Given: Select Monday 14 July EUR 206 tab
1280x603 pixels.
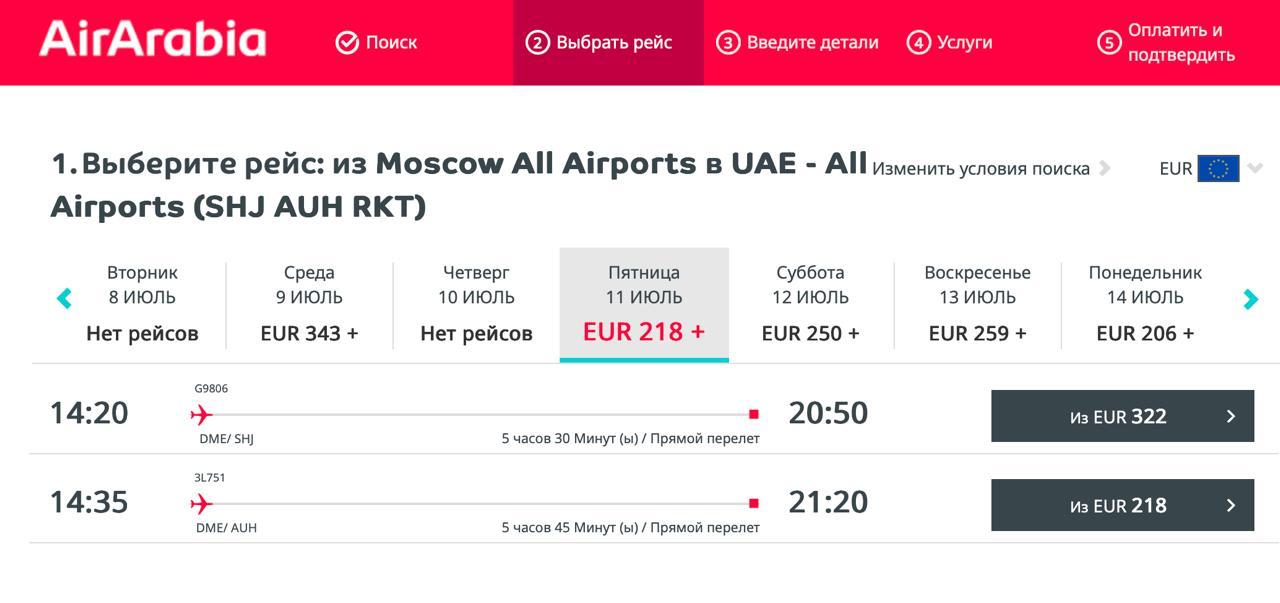Looking at the screenshot, I should point(1145,303).
